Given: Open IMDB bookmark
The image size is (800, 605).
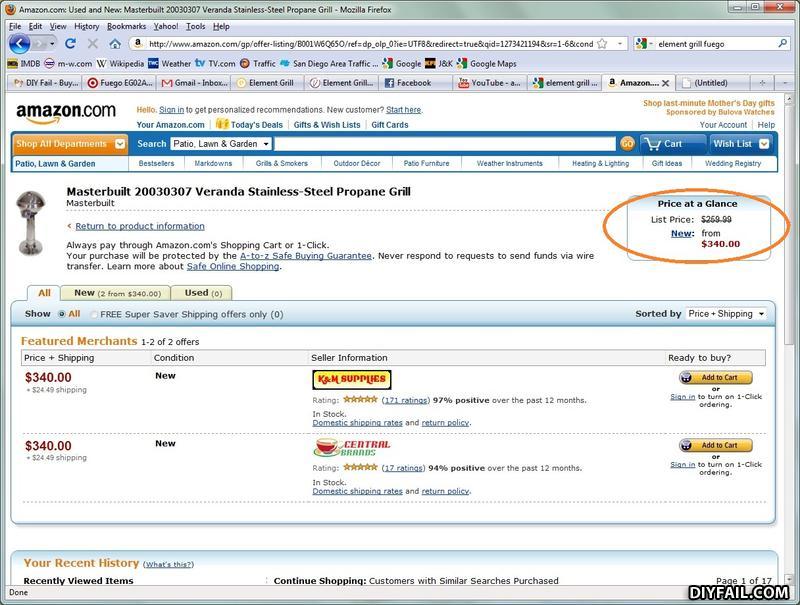Looking at the screenshot, I should tap(24, 63).
